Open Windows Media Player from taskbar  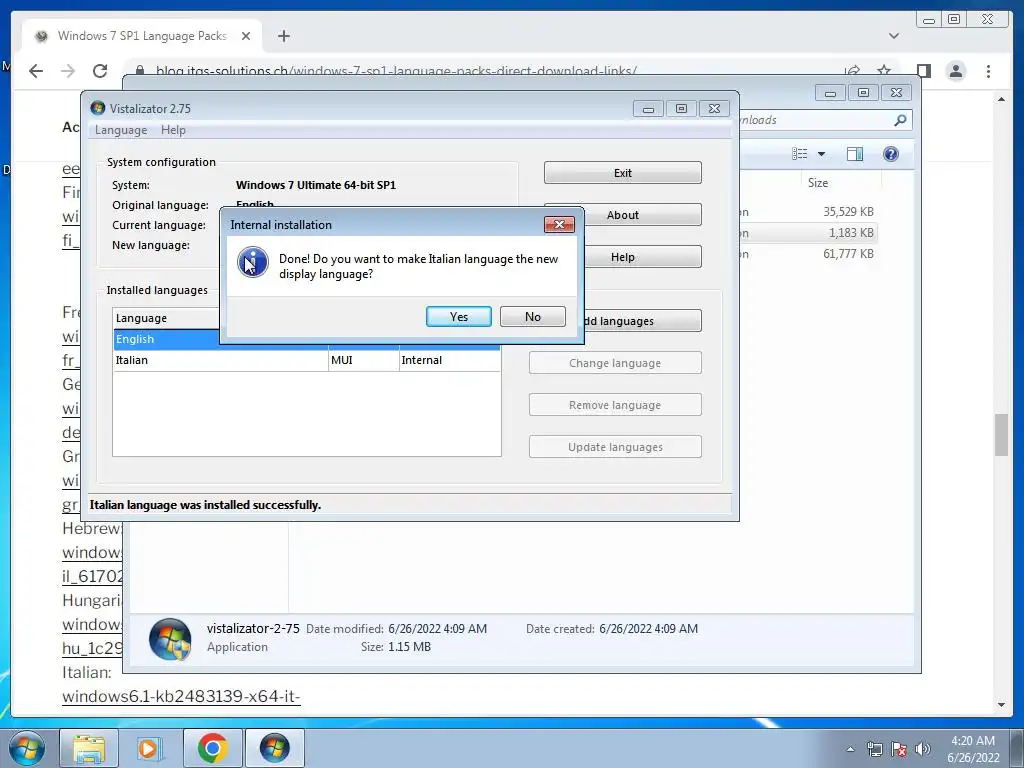pyautogui.click(x=150, y=748)
